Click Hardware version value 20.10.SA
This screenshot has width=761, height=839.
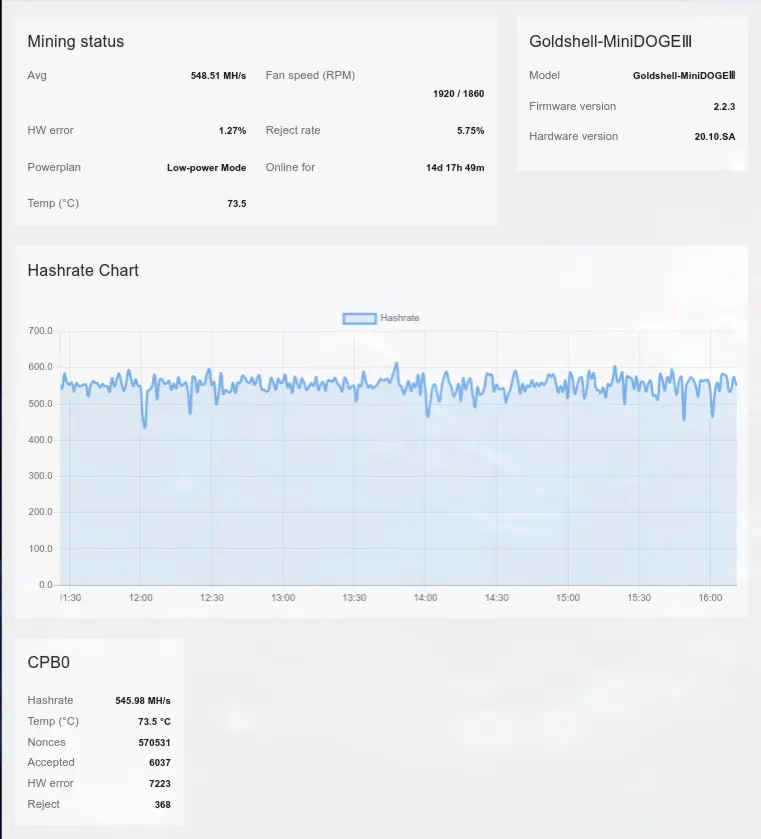tap(715, 136)
